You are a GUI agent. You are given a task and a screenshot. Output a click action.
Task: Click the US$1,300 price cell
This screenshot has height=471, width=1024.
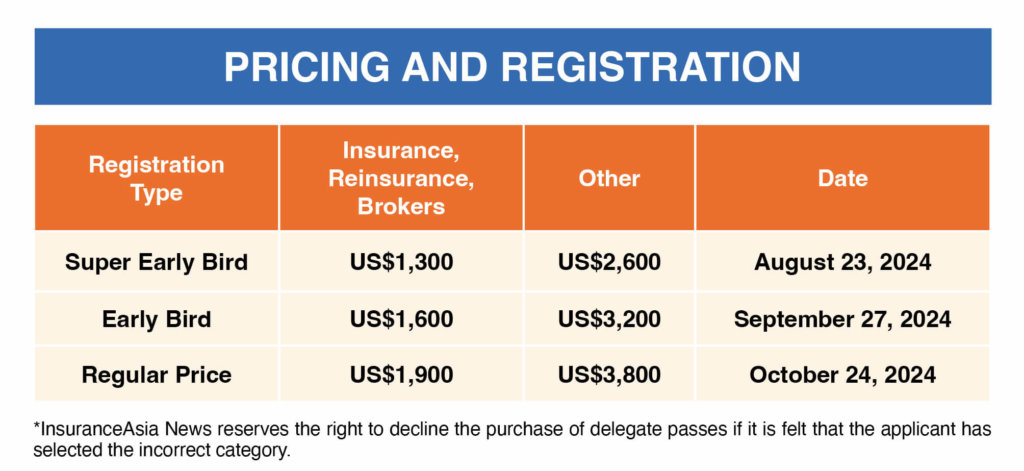[x=401, y=263]
